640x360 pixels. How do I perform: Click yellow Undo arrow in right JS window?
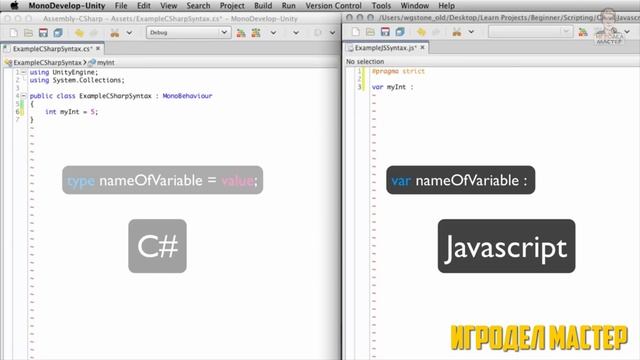(421, 32)
